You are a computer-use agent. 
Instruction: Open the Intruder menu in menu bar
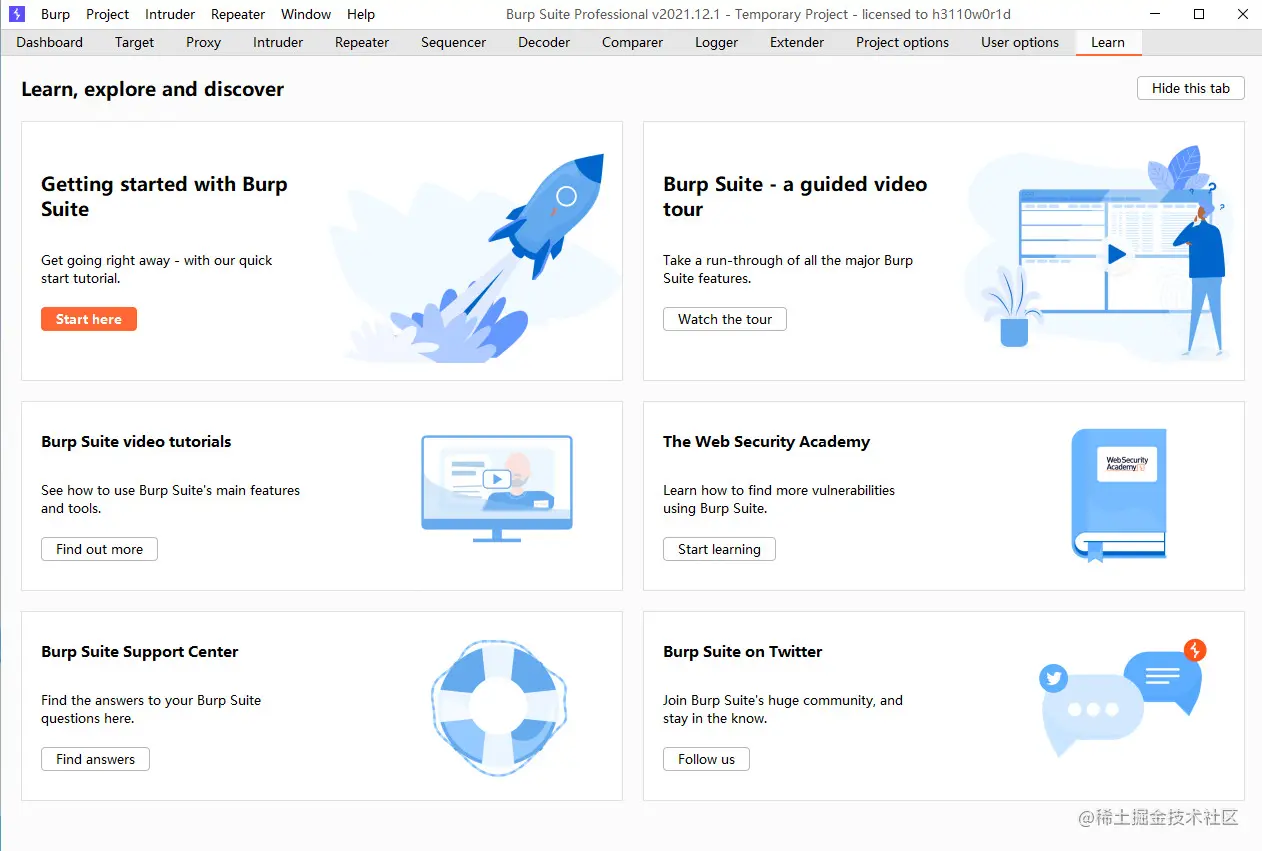point(170,14)
